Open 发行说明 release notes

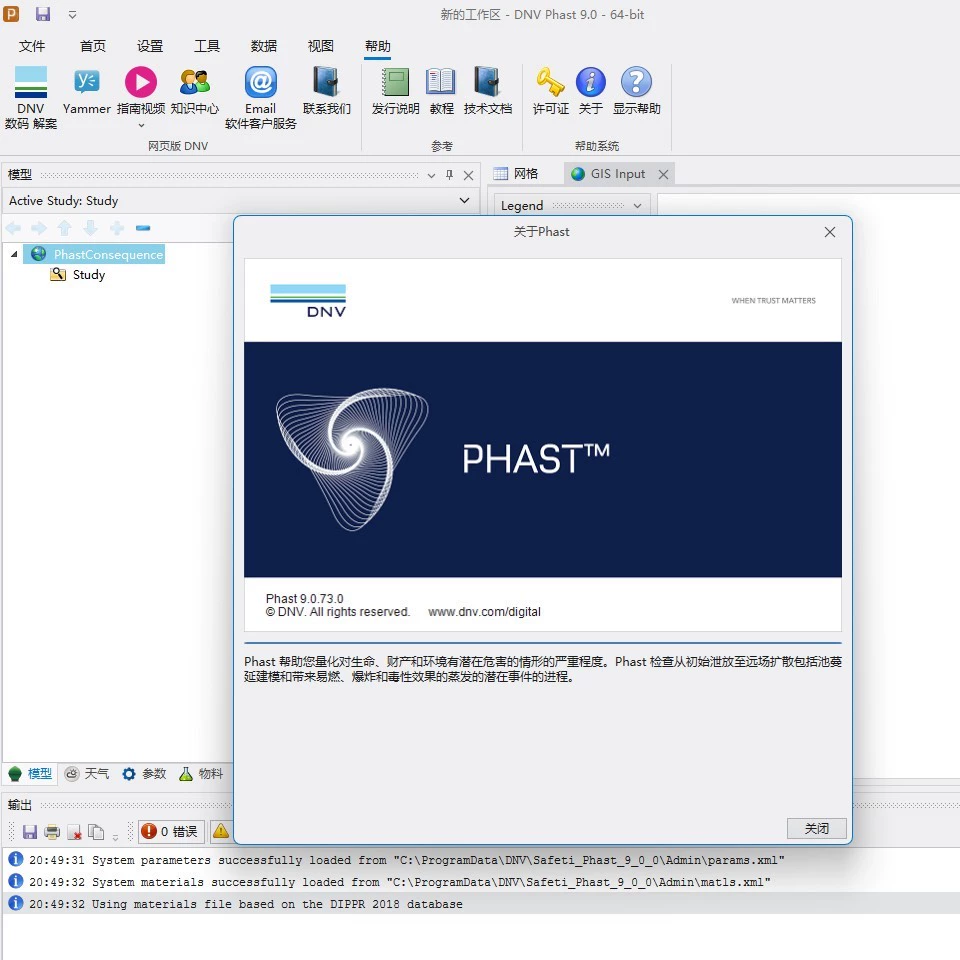pos(396,91)
